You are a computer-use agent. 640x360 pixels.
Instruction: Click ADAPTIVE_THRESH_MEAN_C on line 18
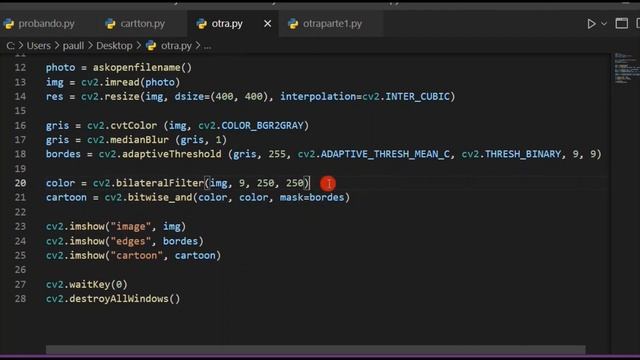[x=385, y=154]
